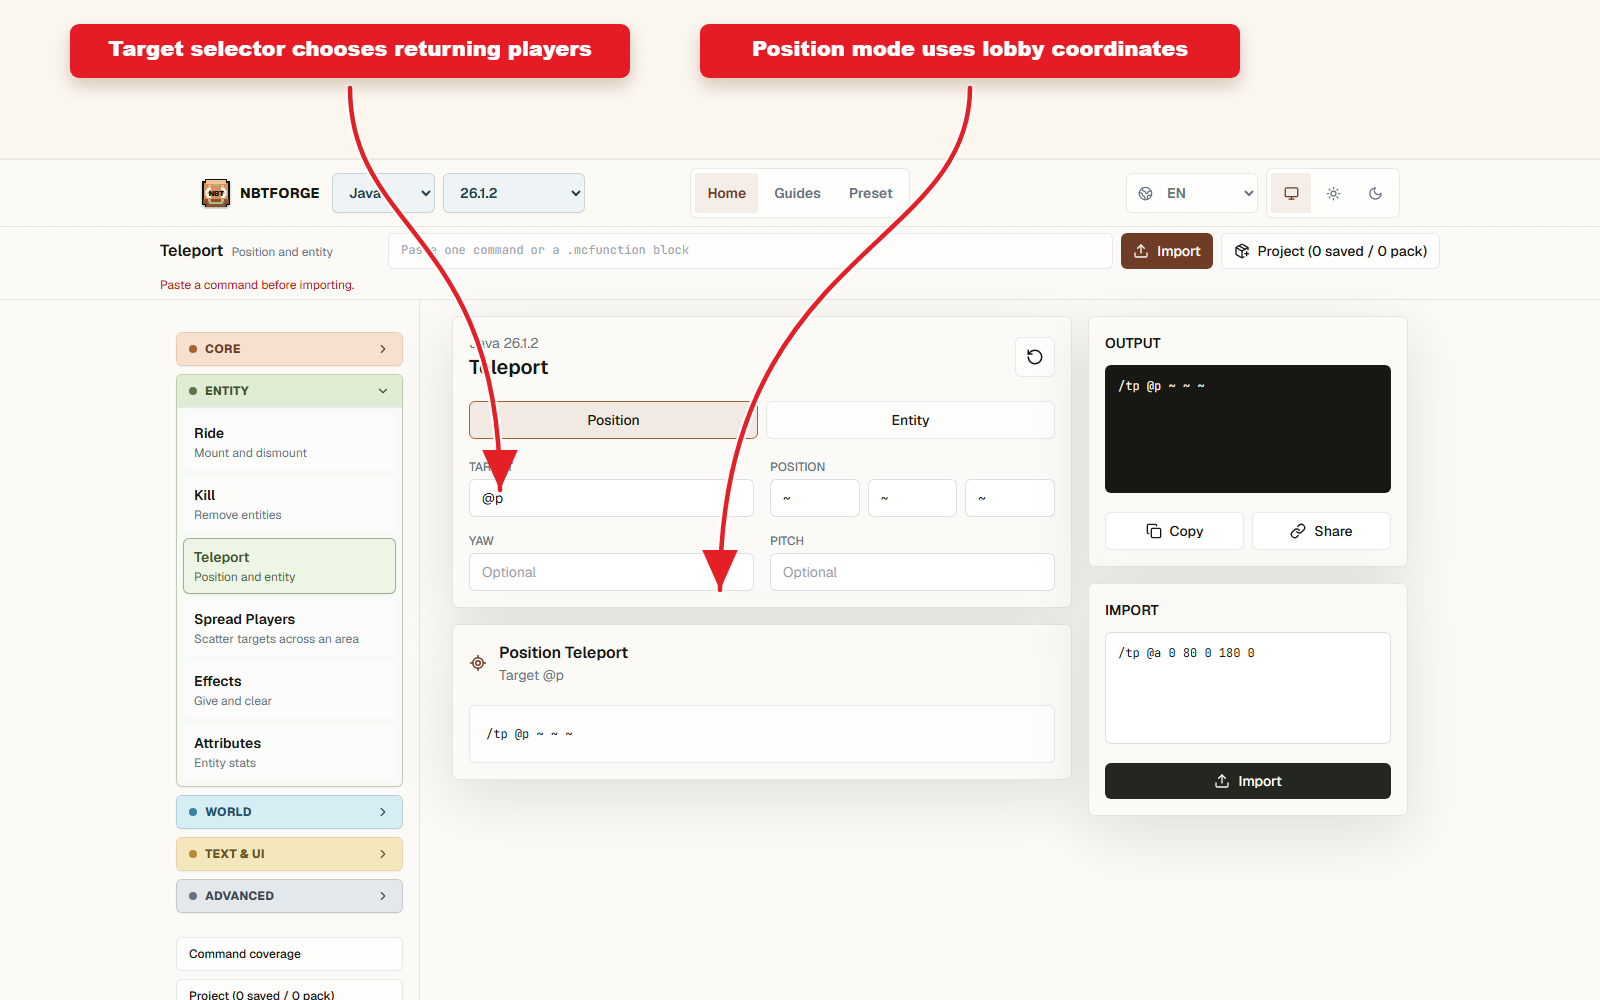Click the generated command preview /tp @p ~ ~ ~
1600x1000 pixels.
tap(762, 734)
